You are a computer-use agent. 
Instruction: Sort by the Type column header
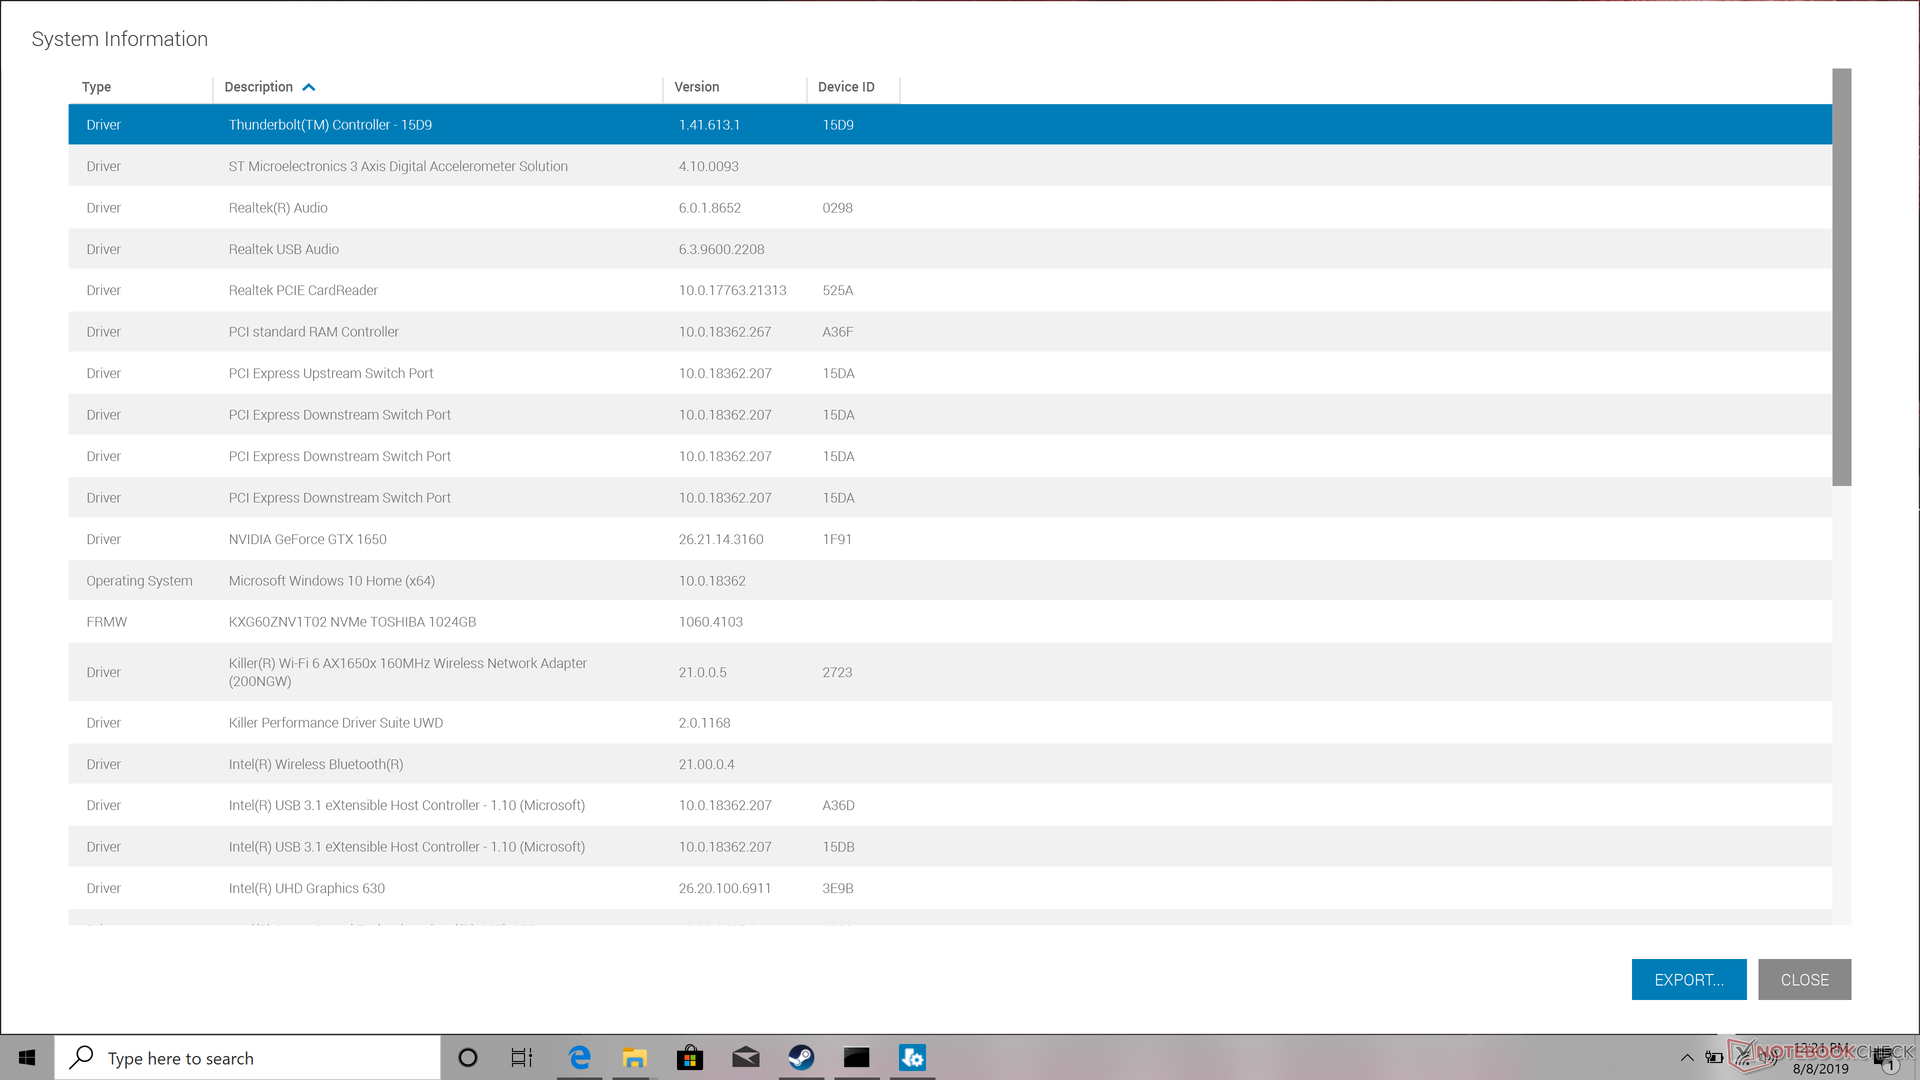97,87
